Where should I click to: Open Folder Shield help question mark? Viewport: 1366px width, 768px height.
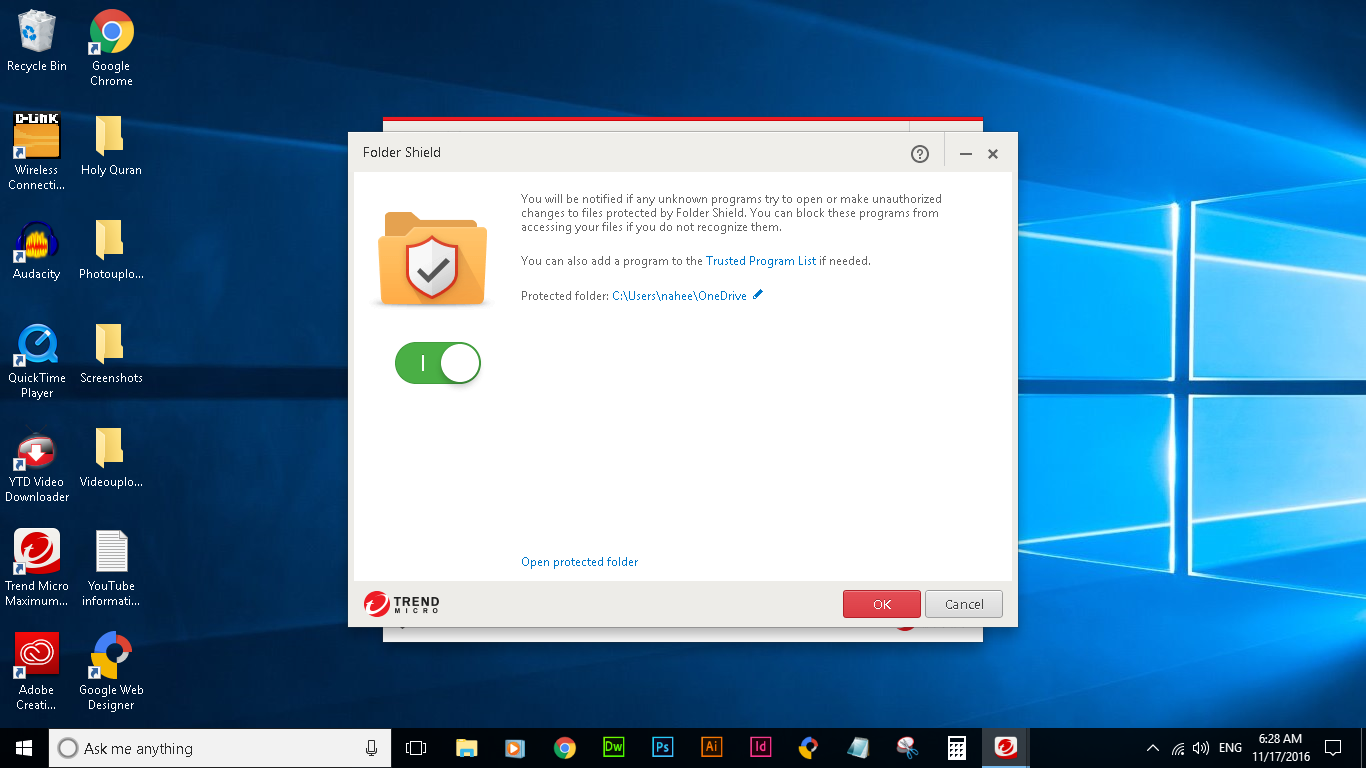[920, 154]
